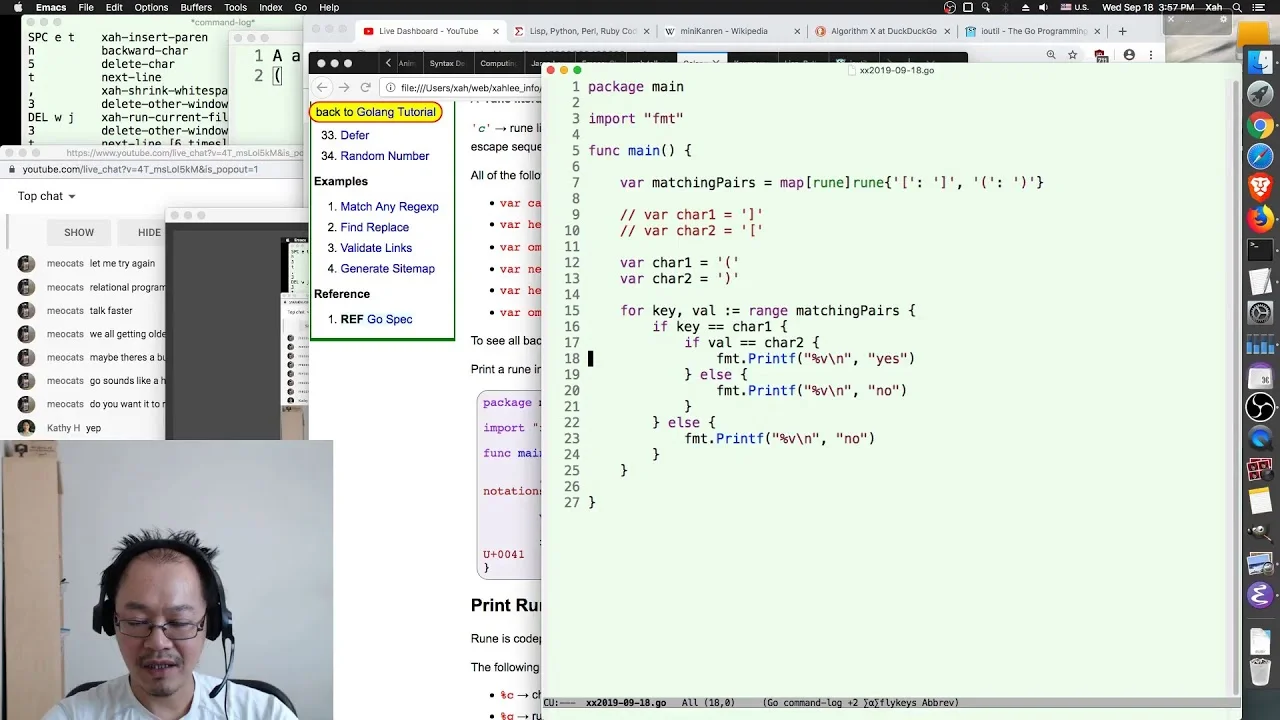
Task: Open a new browser tab
Action: (1124, 31)
